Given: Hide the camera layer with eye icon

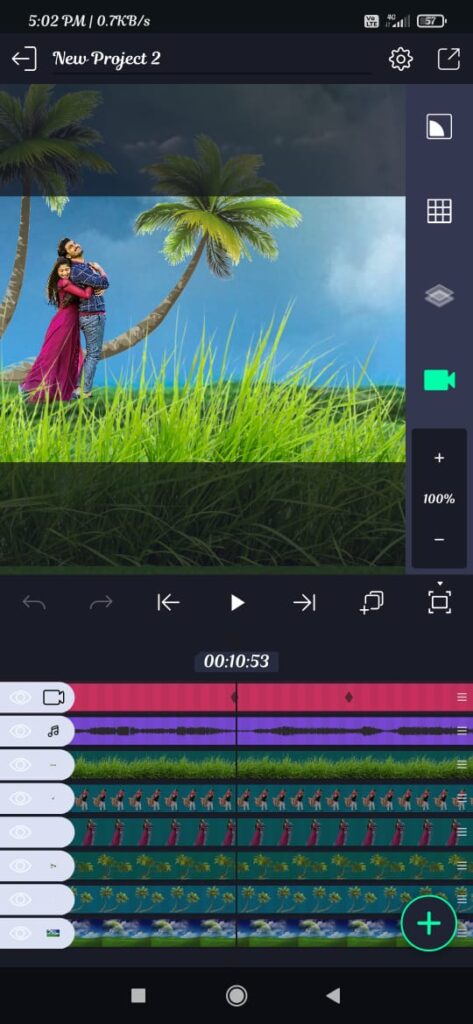Looking at the screenshot, I should click(x=20, y=697).
